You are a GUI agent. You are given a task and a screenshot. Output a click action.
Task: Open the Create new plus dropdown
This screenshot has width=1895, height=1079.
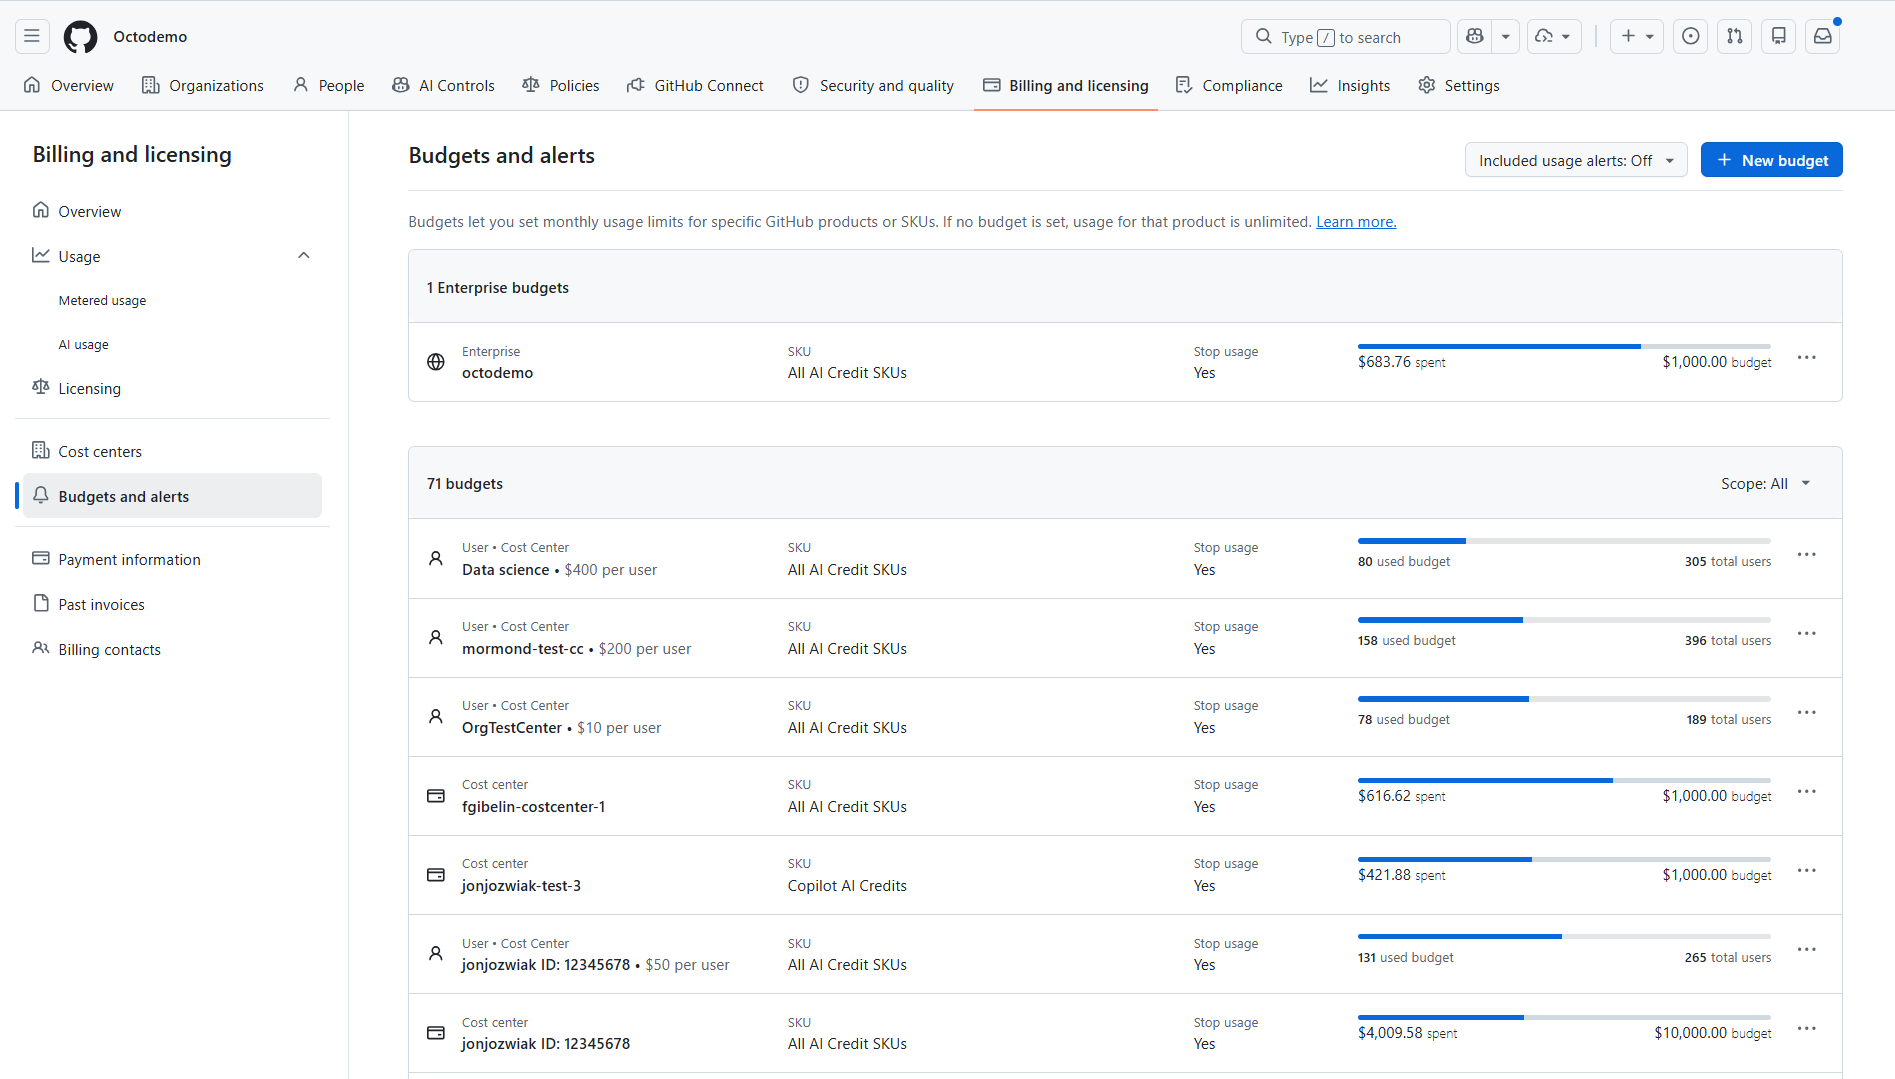[1637, 37]
